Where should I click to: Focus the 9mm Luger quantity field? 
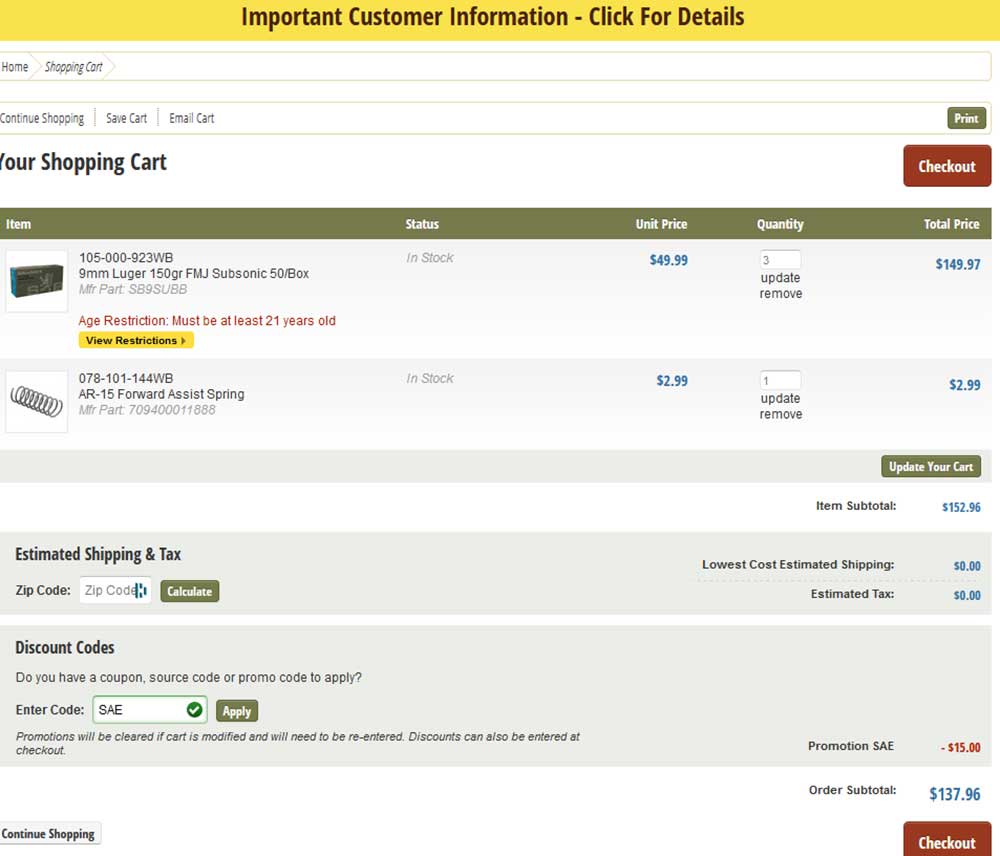pos(780,260)
